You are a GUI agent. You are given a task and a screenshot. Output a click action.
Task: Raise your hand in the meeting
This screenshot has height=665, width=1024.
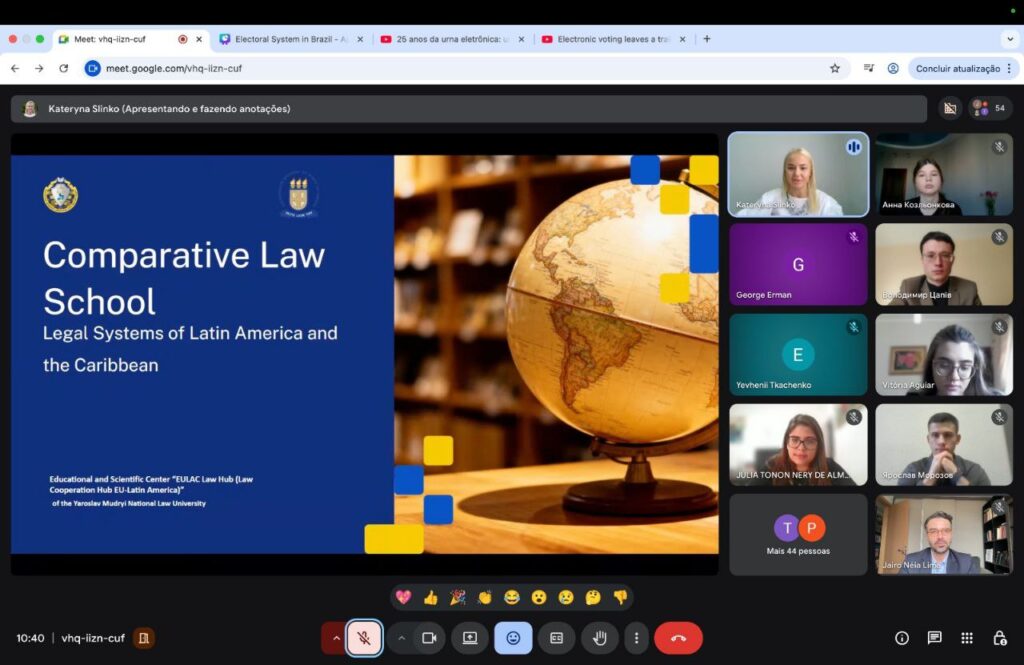600,638
